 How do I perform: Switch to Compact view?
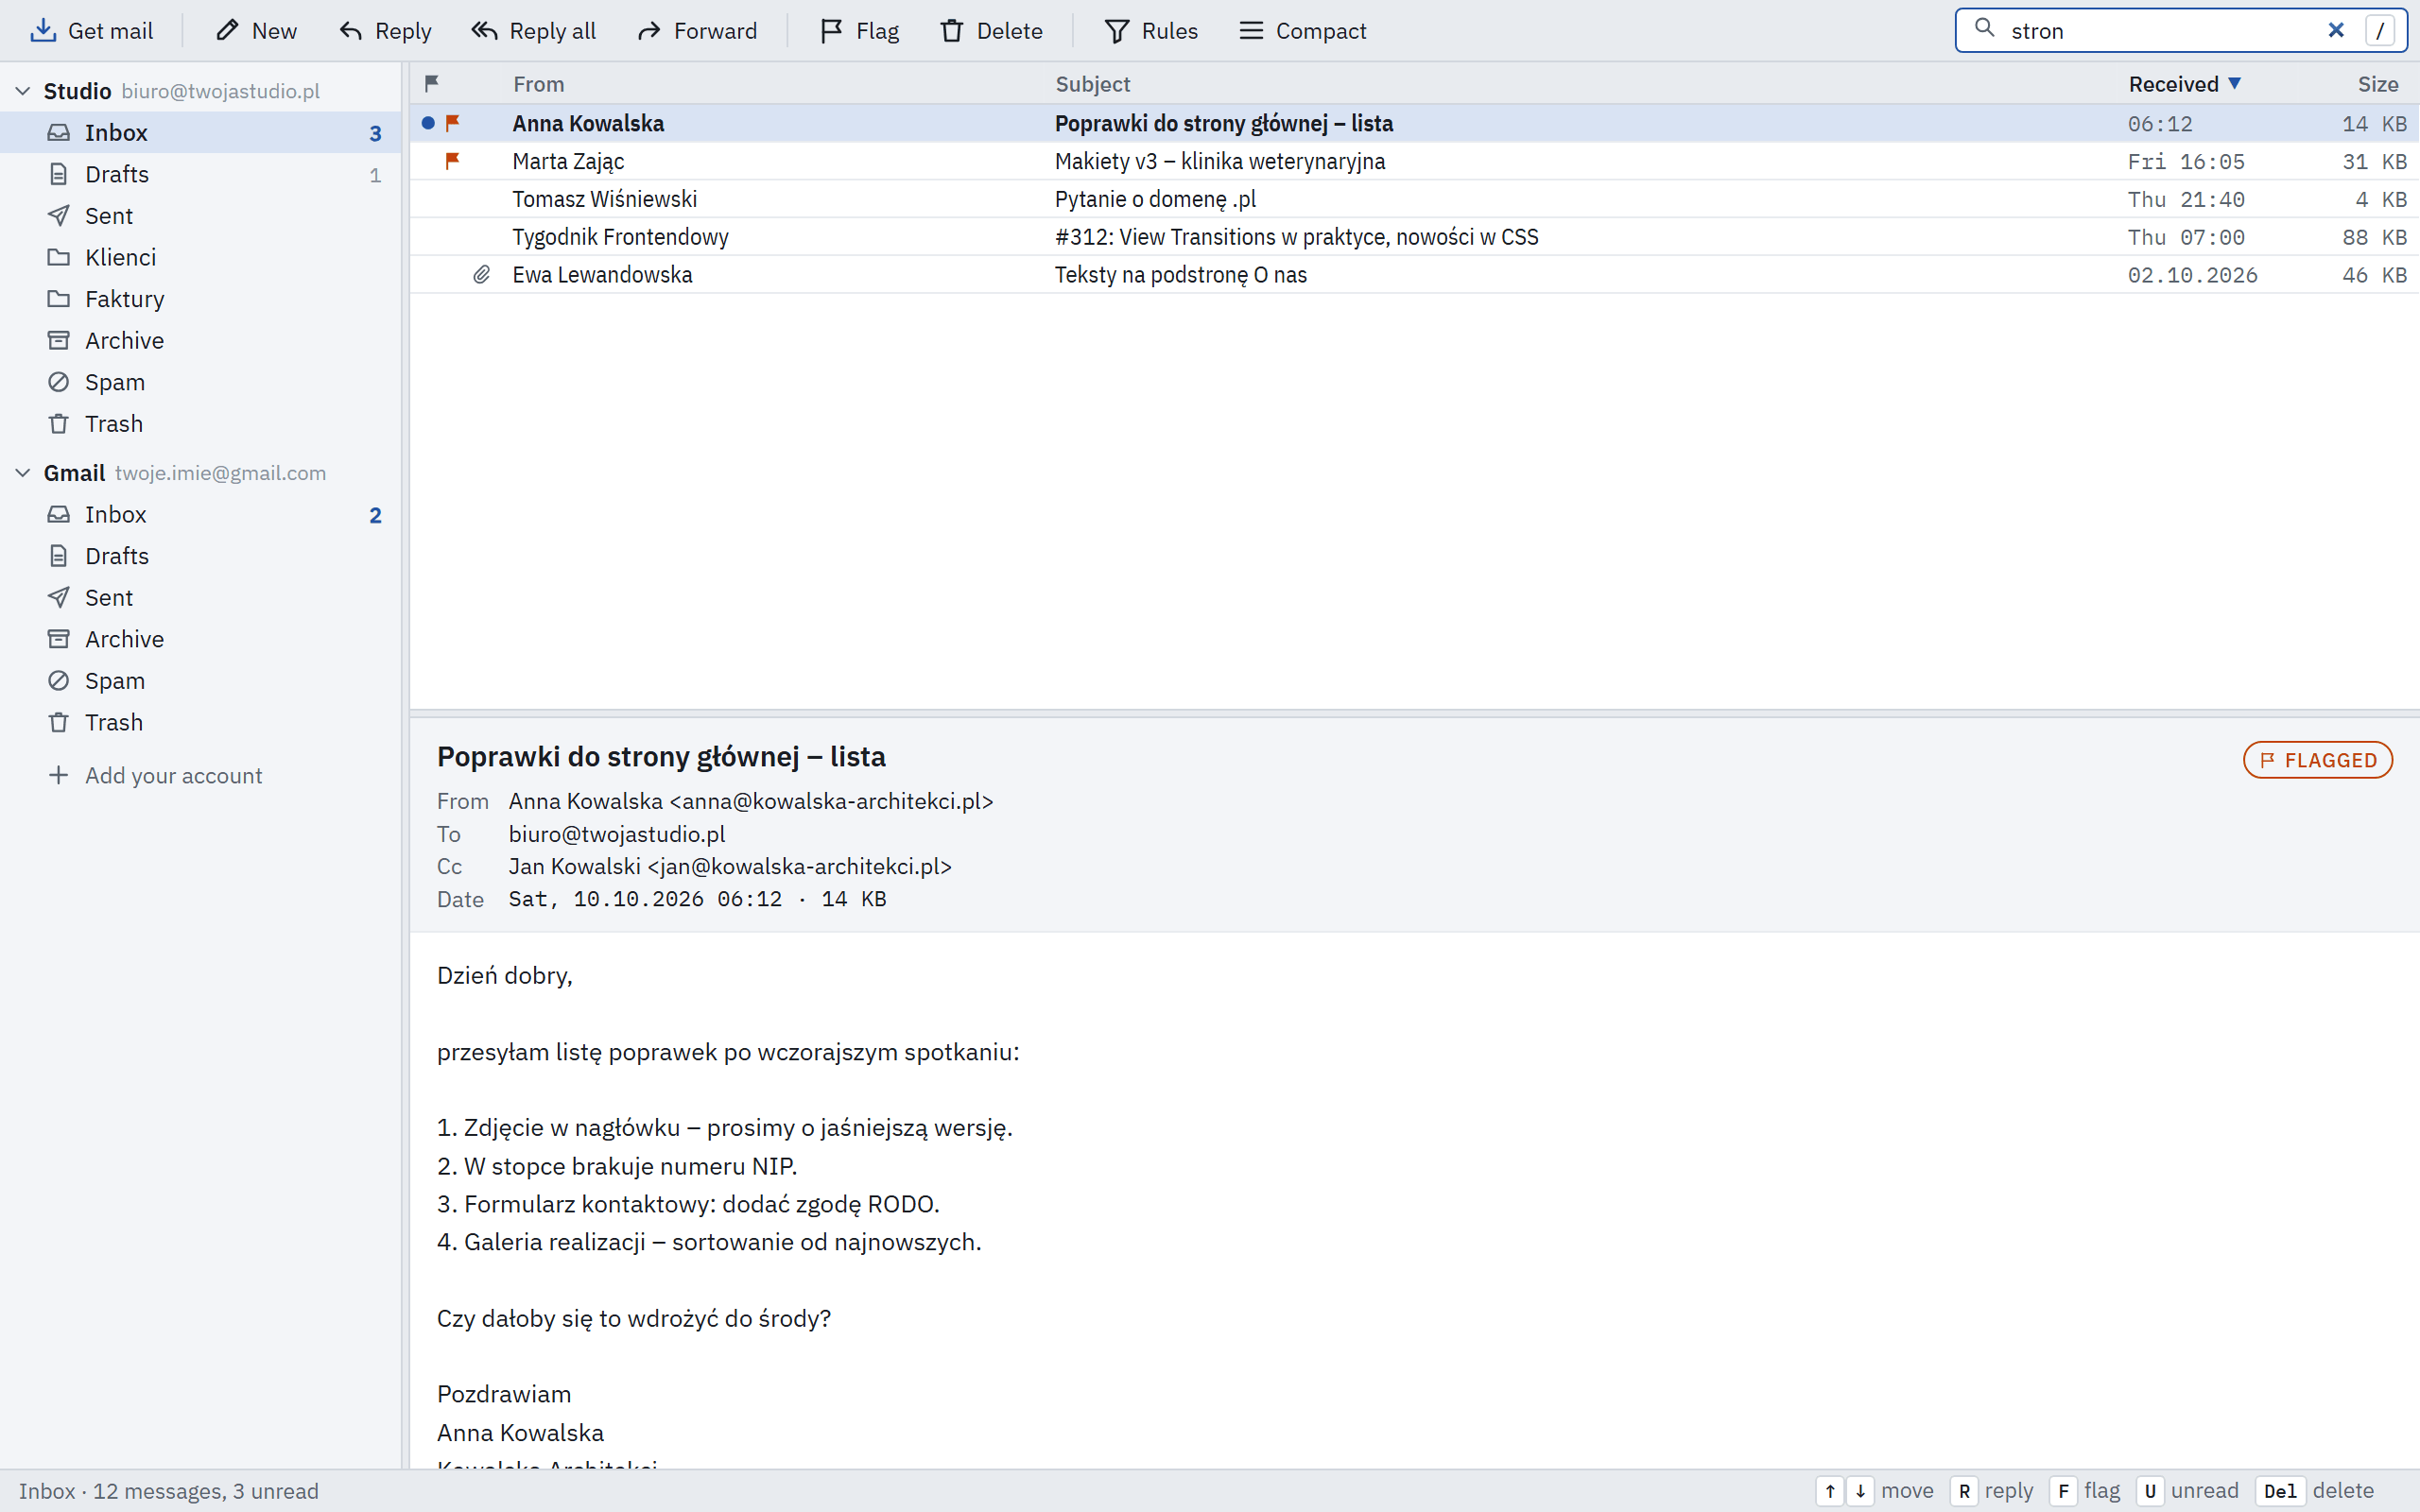[1302, 31]
